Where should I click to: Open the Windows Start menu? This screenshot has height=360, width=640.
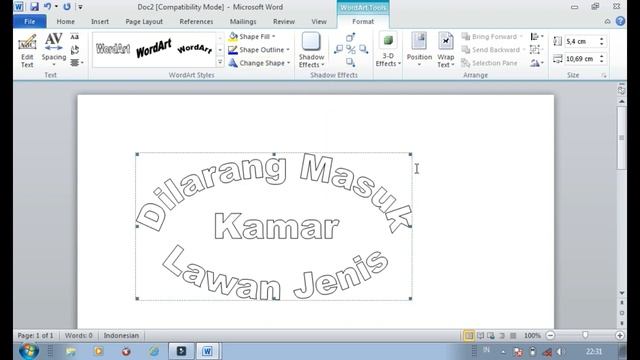pyautogui.click(x=29, y=351)
